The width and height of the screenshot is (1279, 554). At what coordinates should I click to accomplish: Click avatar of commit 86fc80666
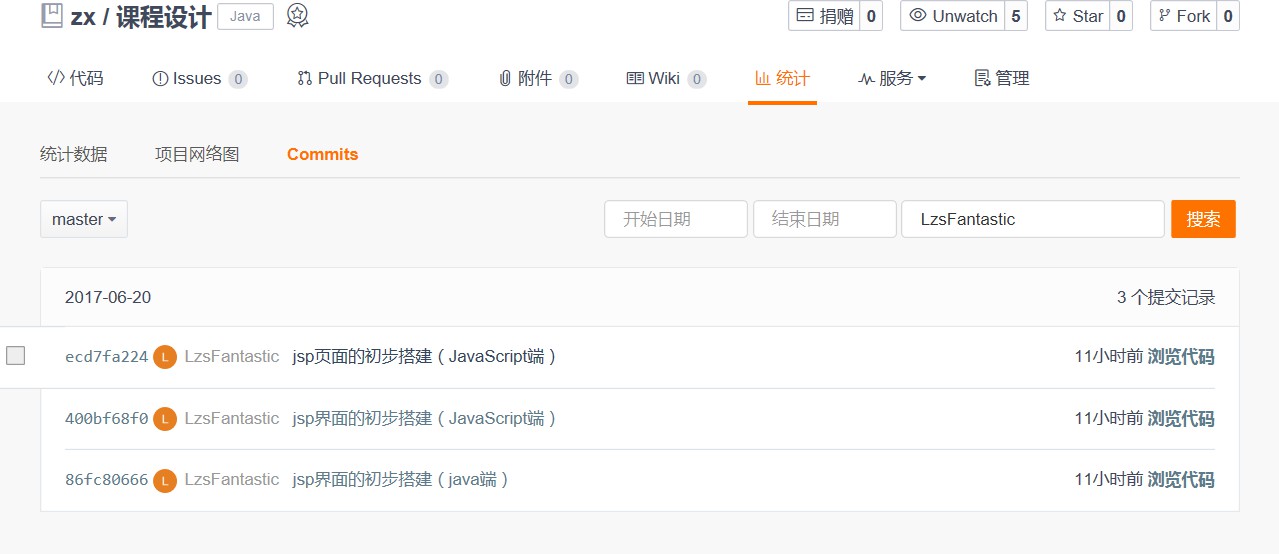tap(165, 480)
